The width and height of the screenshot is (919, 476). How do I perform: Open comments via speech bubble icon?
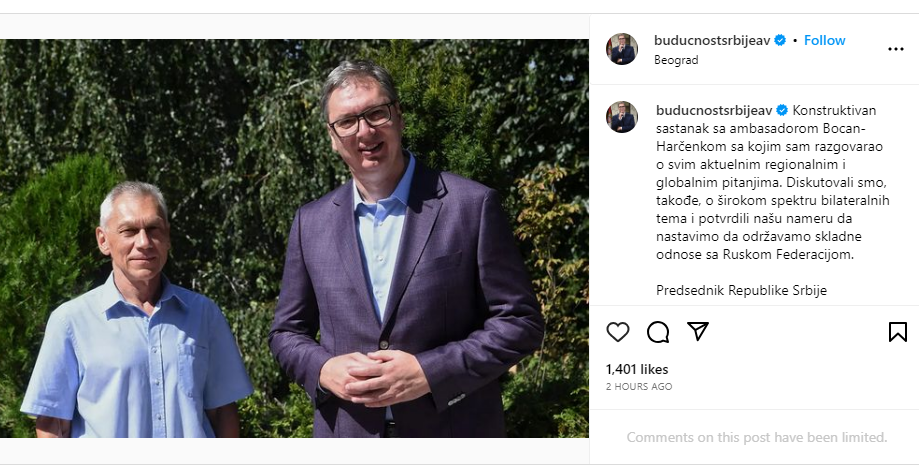coord(658,332)
